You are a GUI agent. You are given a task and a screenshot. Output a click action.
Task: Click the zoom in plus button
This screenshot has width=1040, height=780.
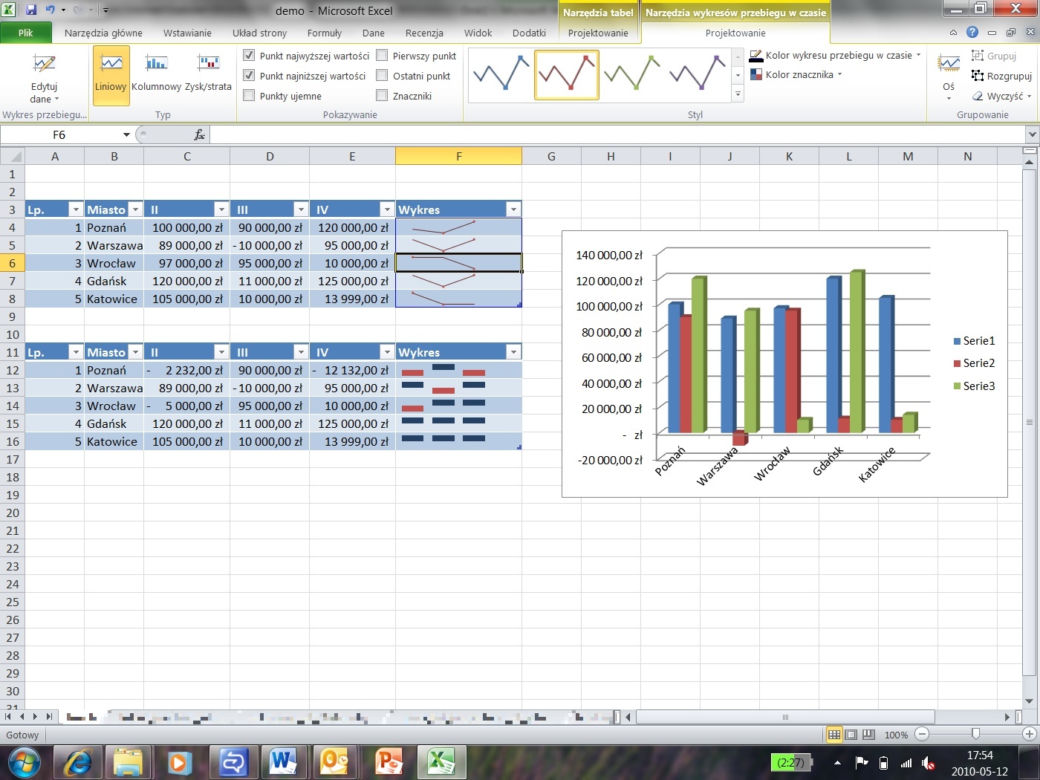point(1029,734)
